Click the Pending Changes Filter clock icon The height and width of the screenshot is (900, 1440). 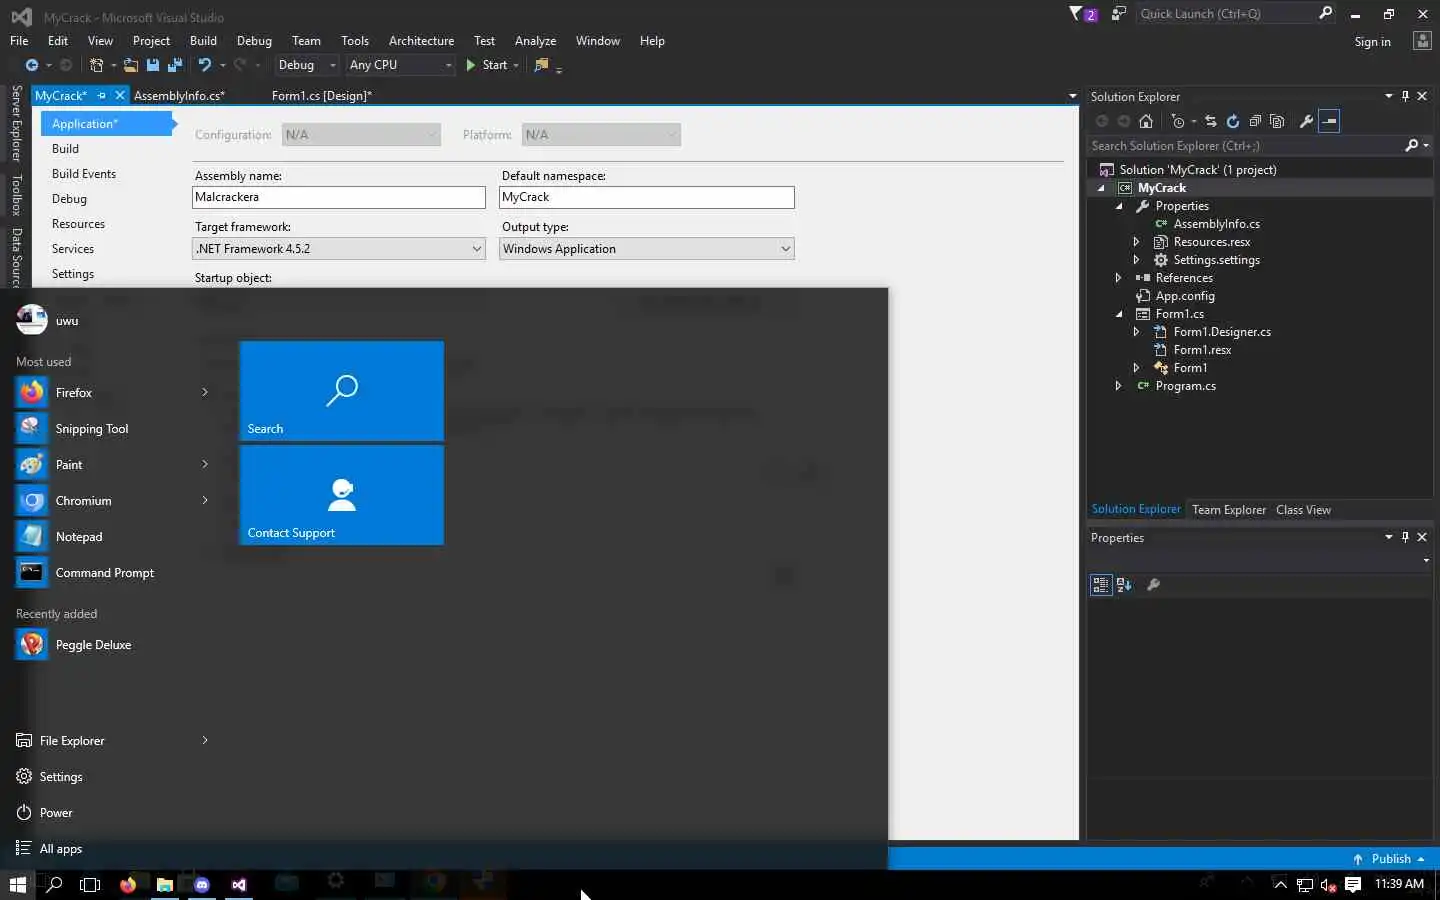pyautogui.click(x=1179, y=121)
